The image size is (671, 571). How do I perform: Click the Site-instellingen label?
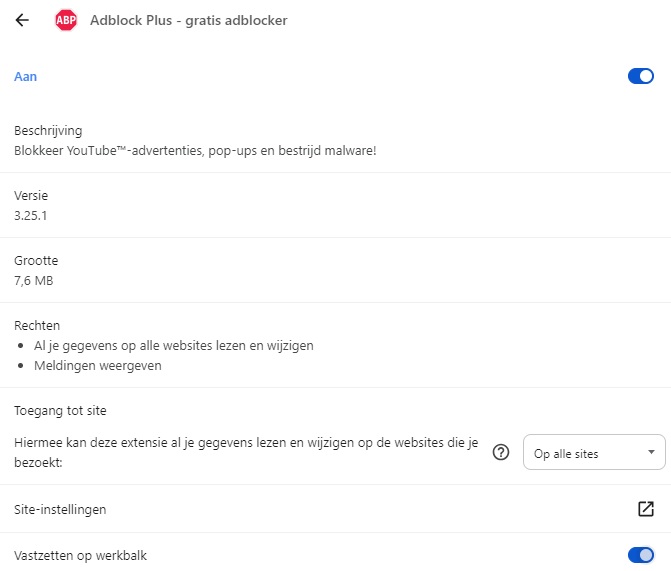click(60, 510)
